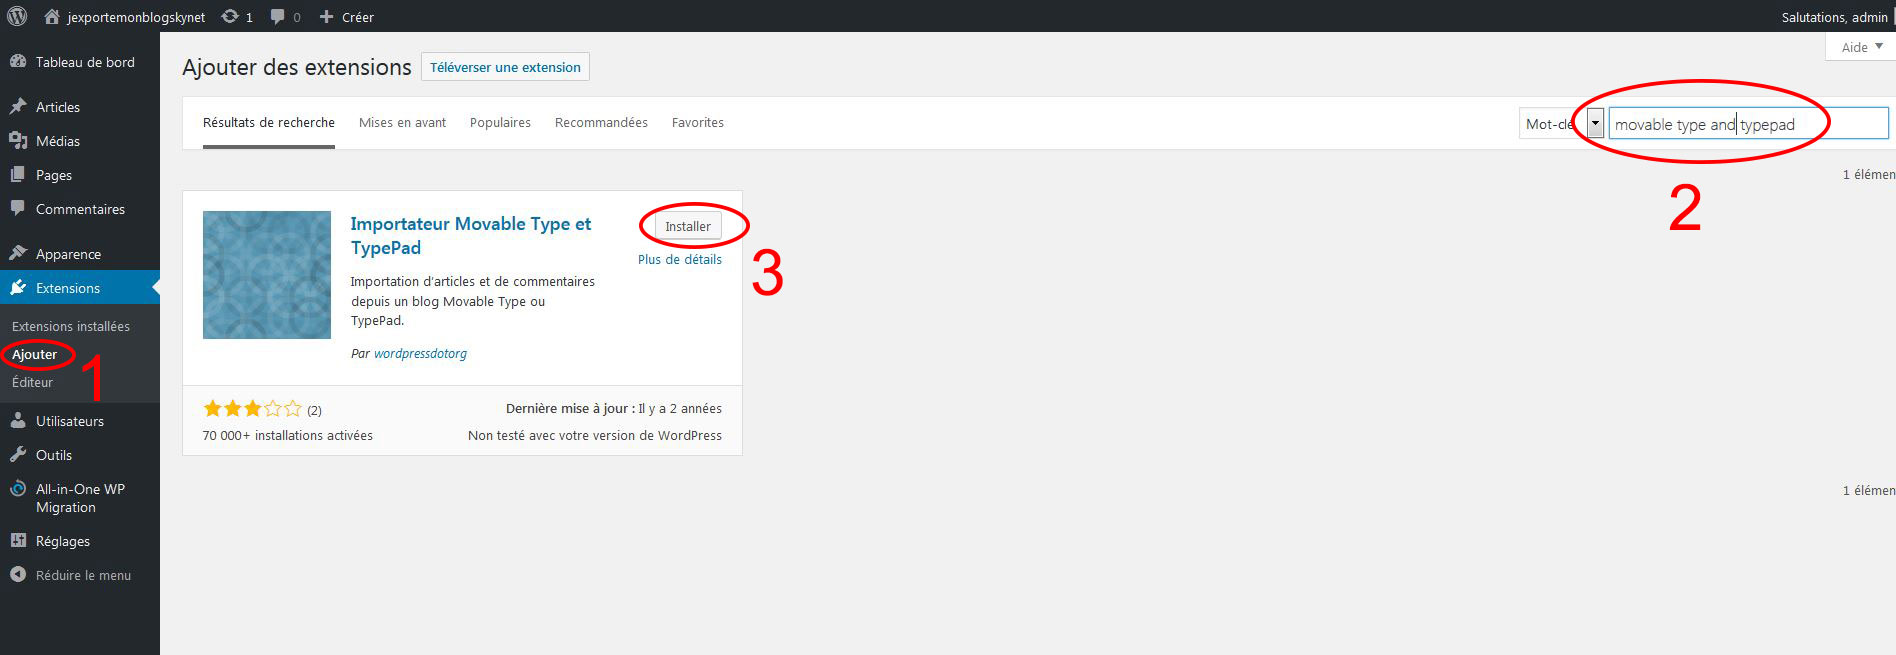The image size is (1896, 655).
Task: Open the comments bubble in the admin bar
Action: click(277, 17)
